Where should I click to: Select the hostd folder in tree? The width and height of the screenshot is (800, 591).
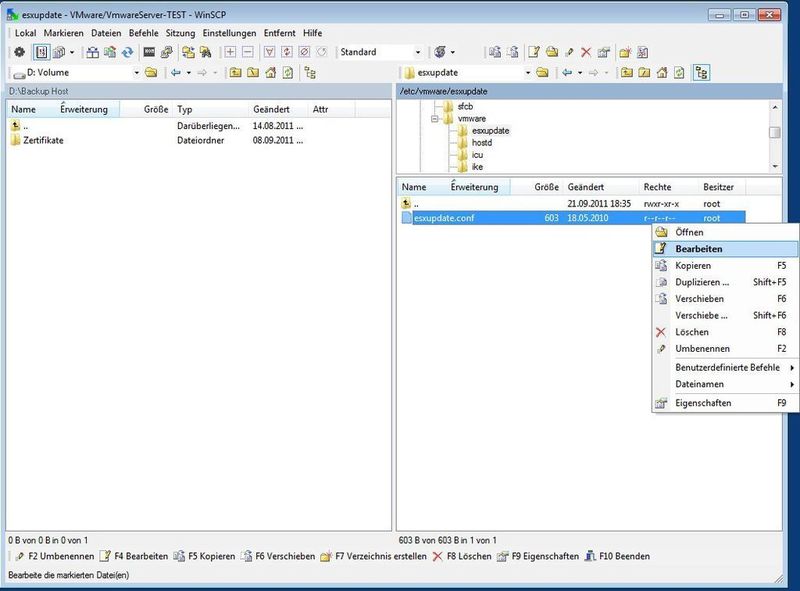[482, 143]
